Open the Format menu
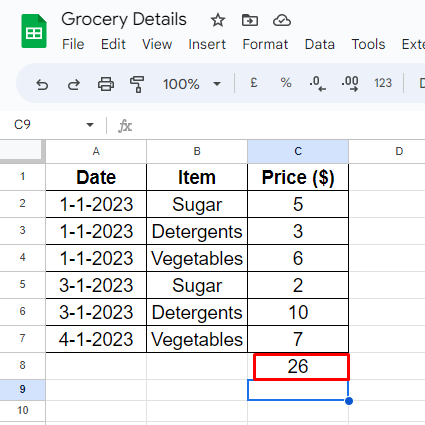 coord(265,44)
